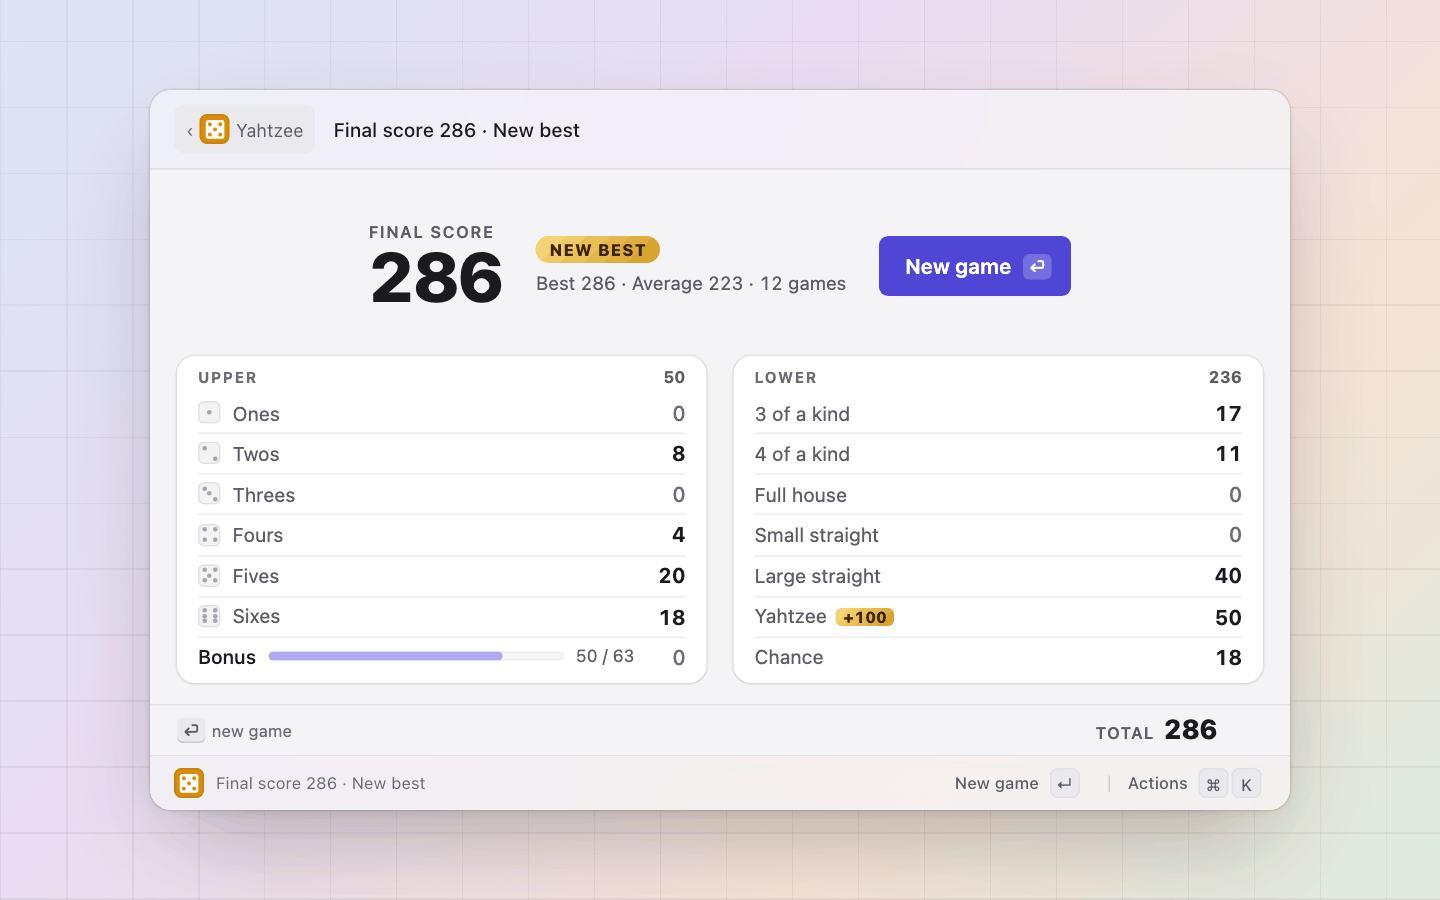The width and height of the screenshot is (1440, 900).
Task: Click the 'new game' hint text in the footer
Action: point(252,731)
